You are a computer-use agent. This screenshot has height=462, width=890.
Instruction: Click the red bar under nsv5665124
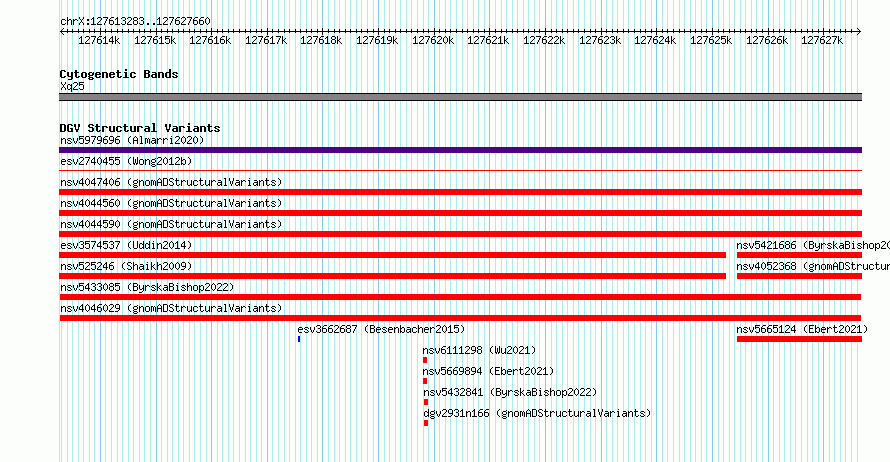(799, 339)
